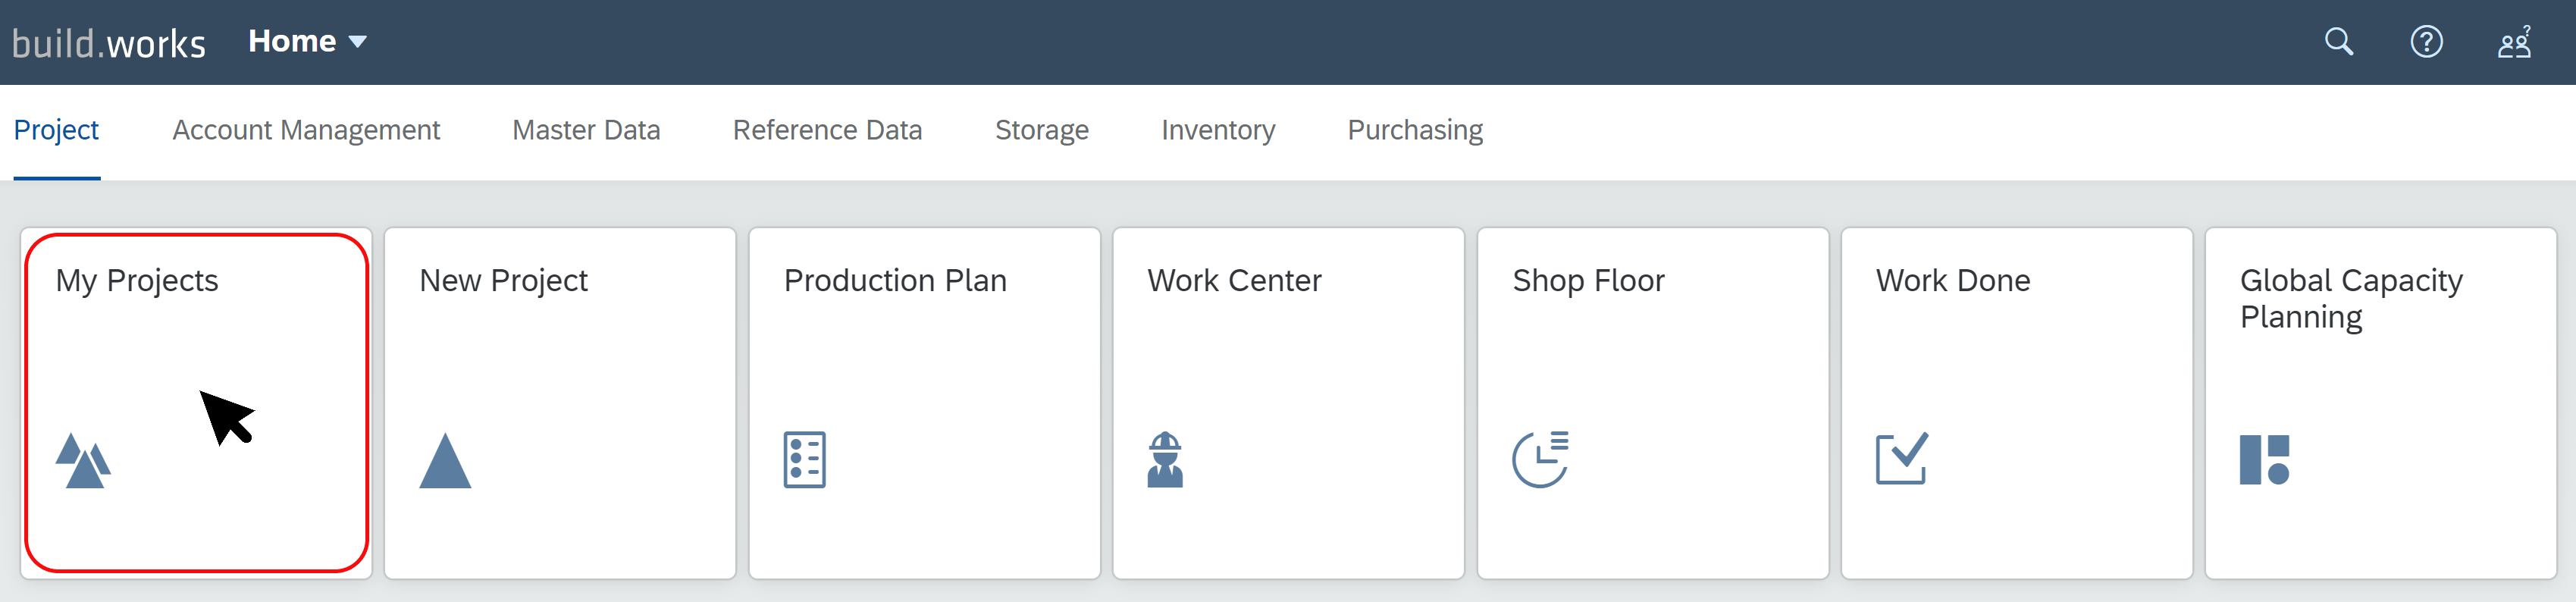Click the Production Plan list icon
The height and width of the screenshot is (602, 2576).
[x=804, y=460]
